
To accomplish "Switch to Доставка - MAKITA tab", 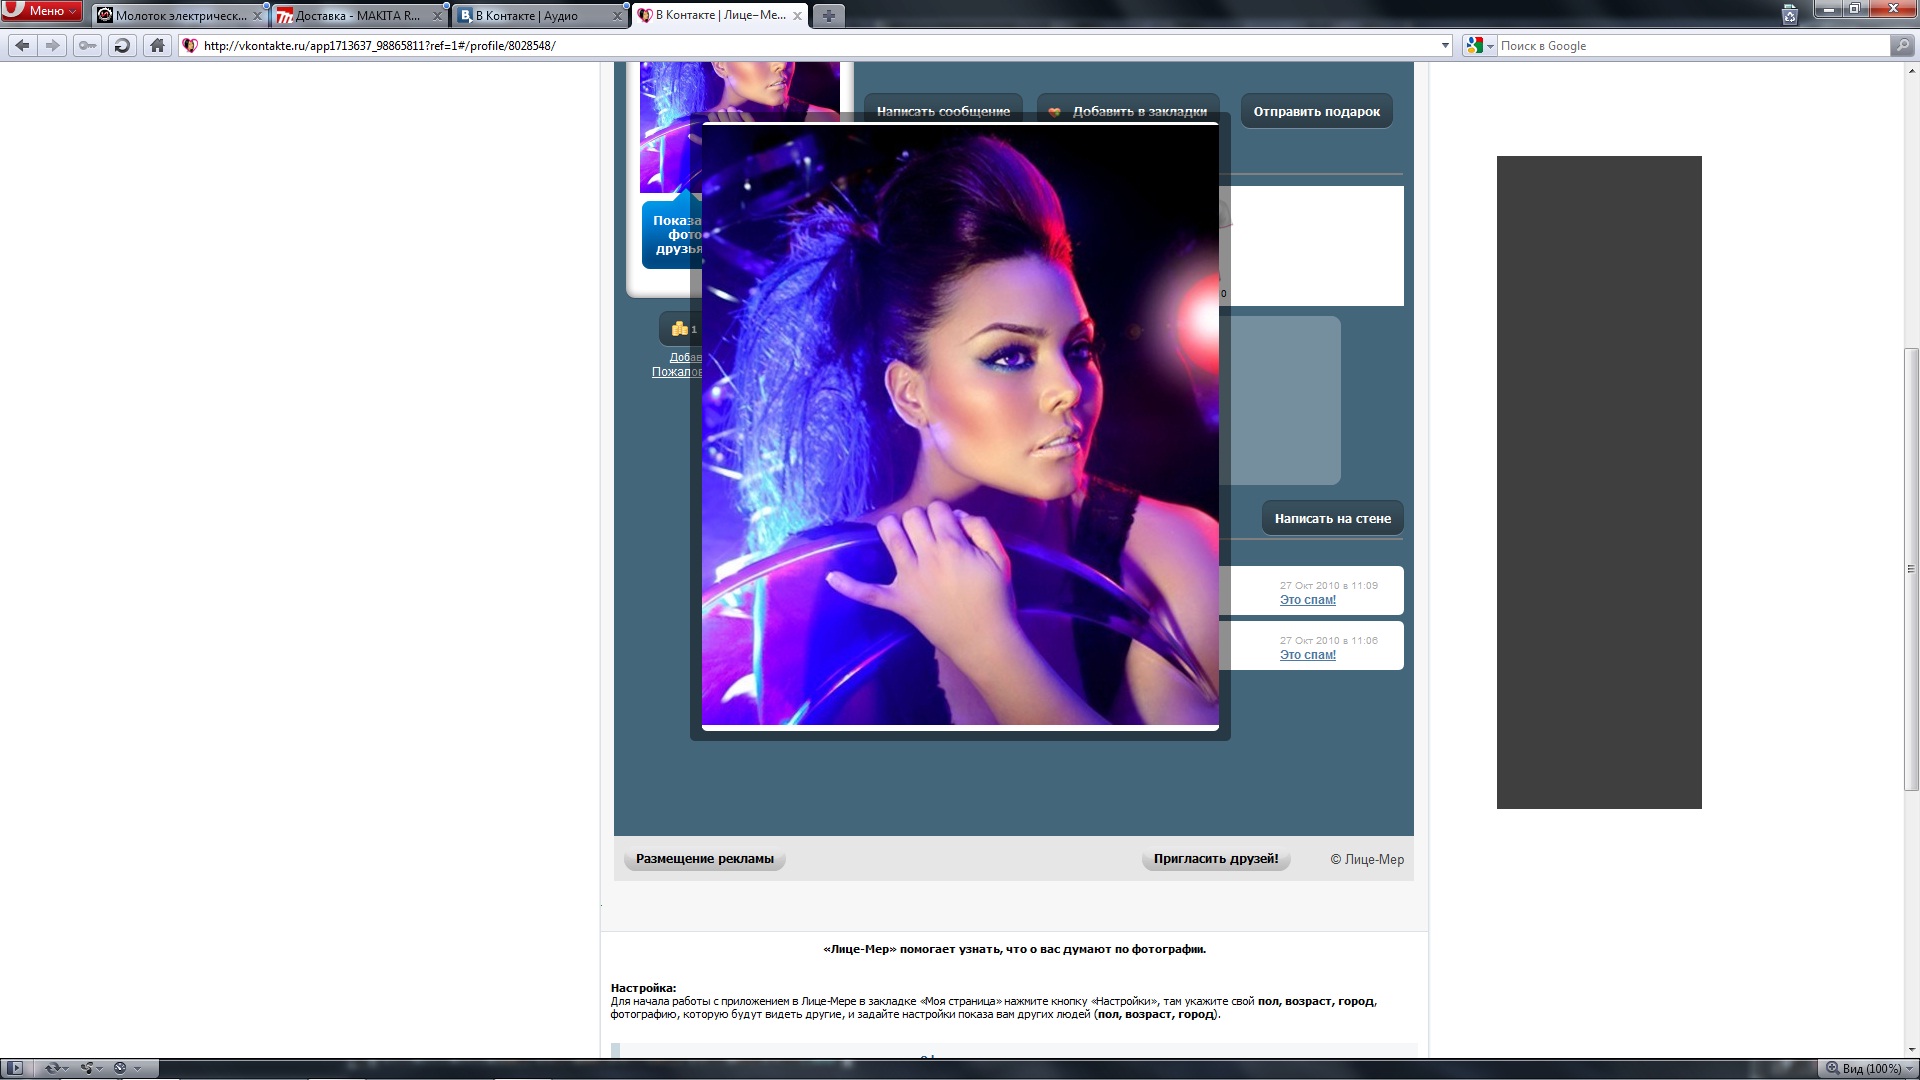I will (x=357, y=16).
